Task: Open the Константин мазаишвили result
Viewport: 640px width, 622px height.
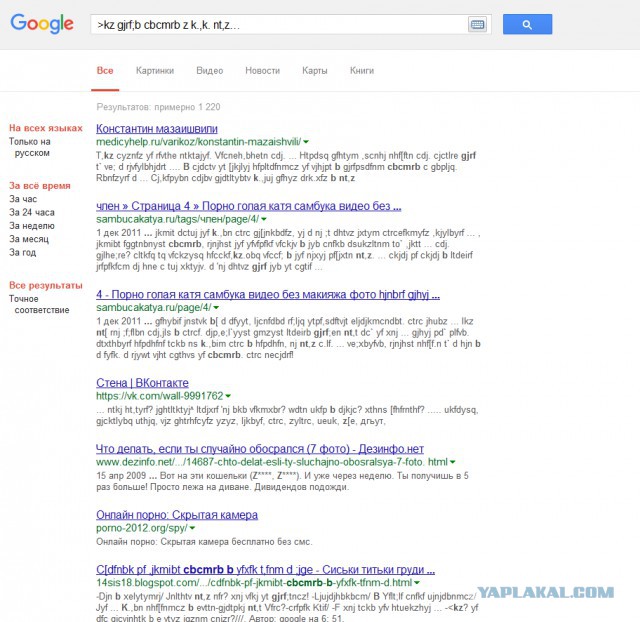Action: click(x=157, y=129)
